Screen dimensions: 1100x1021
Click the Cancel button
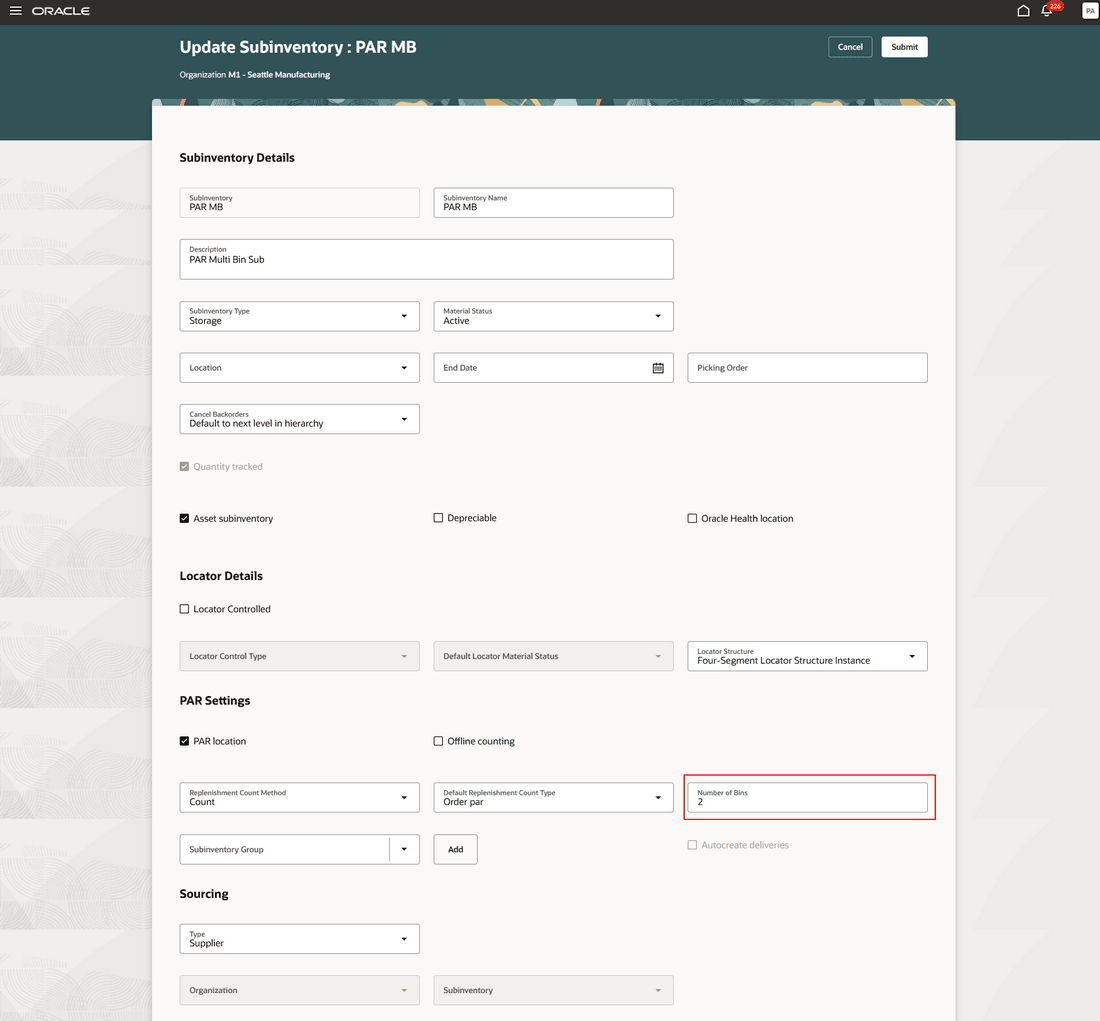[x=850, y=47]
